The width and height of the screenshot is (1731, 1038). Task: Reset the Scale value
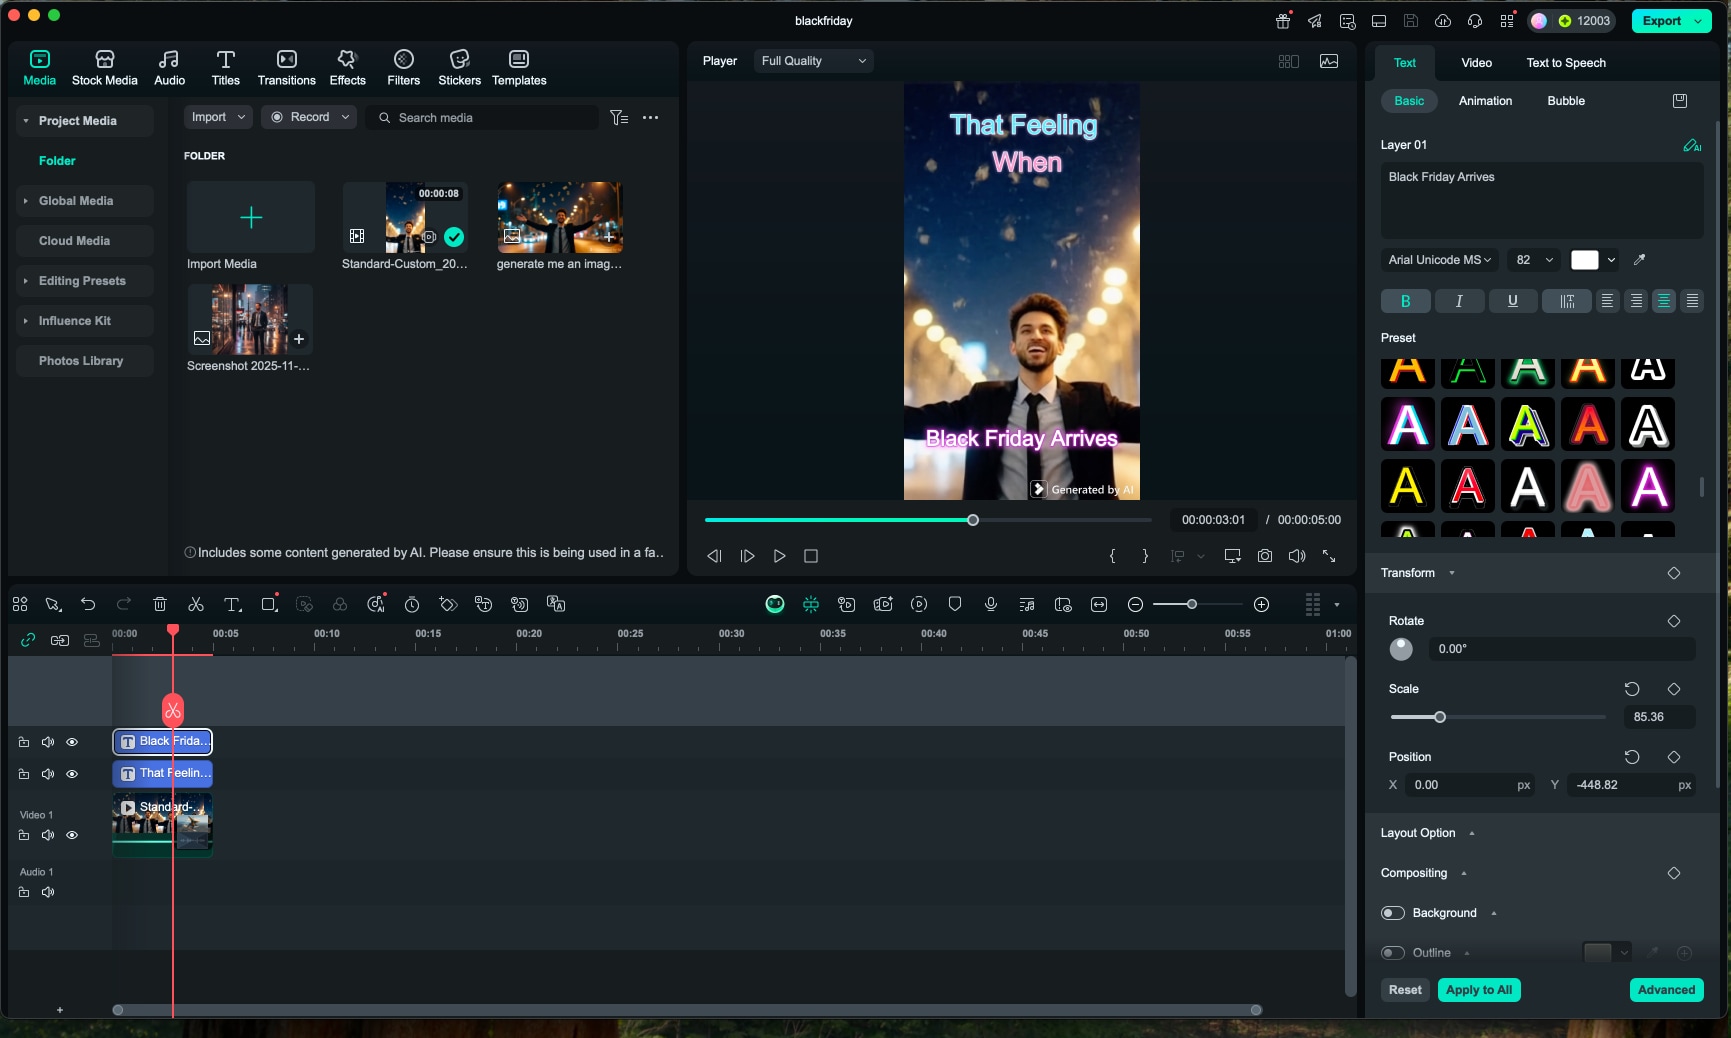point(1632,689)
